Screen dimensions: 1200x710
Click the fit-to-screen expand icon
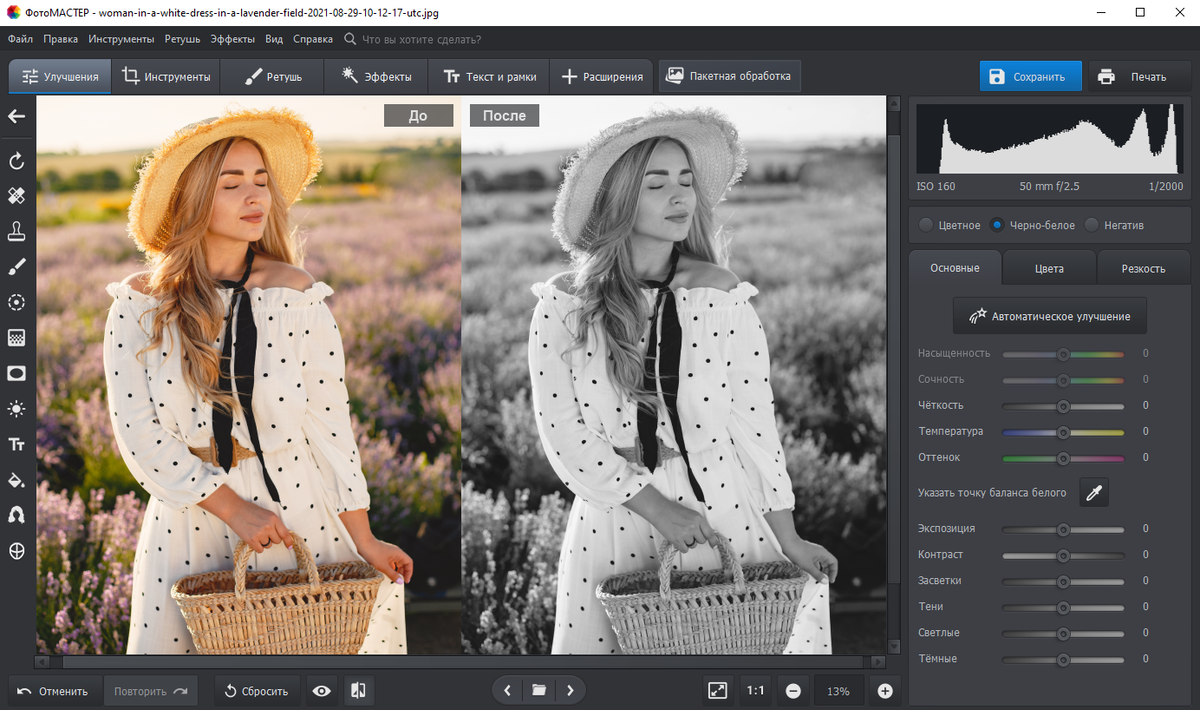click(717, 690)
